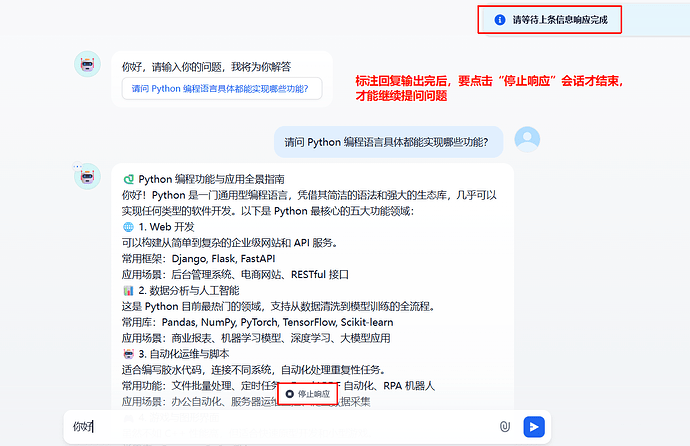Image resolution: width=690 pixels, height=446 pixels.
Task: Click the info icon in the notification
Action: [x=499, y=19]
